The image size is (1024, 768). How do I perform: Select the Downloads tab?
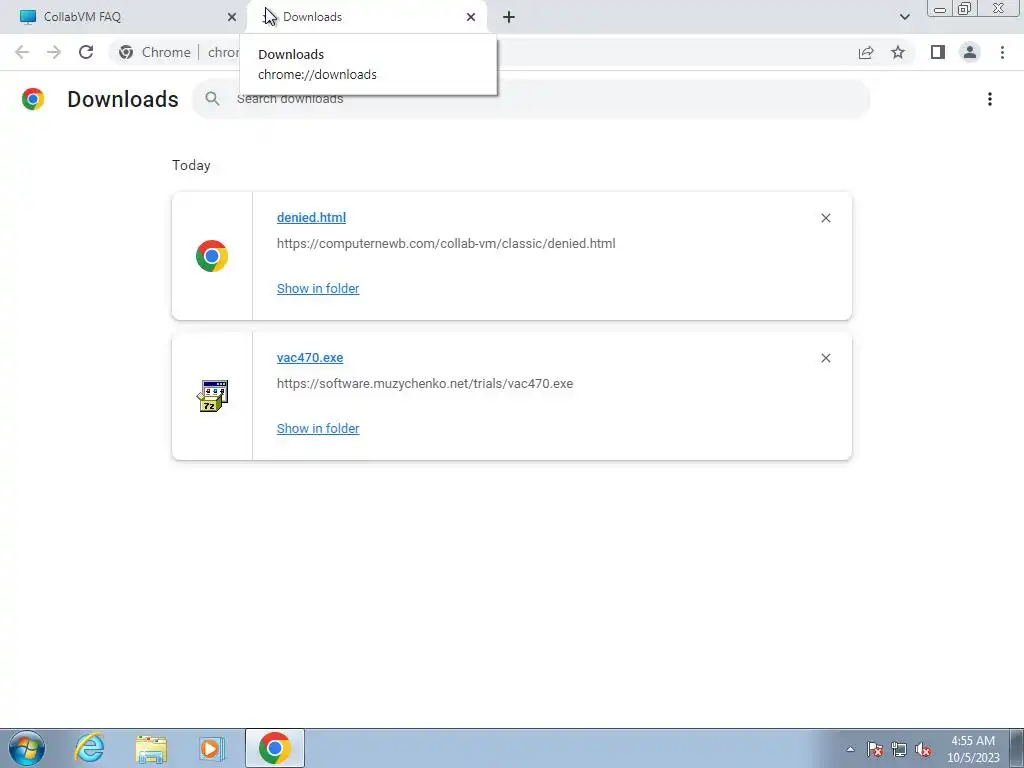[x=366, y=17]
